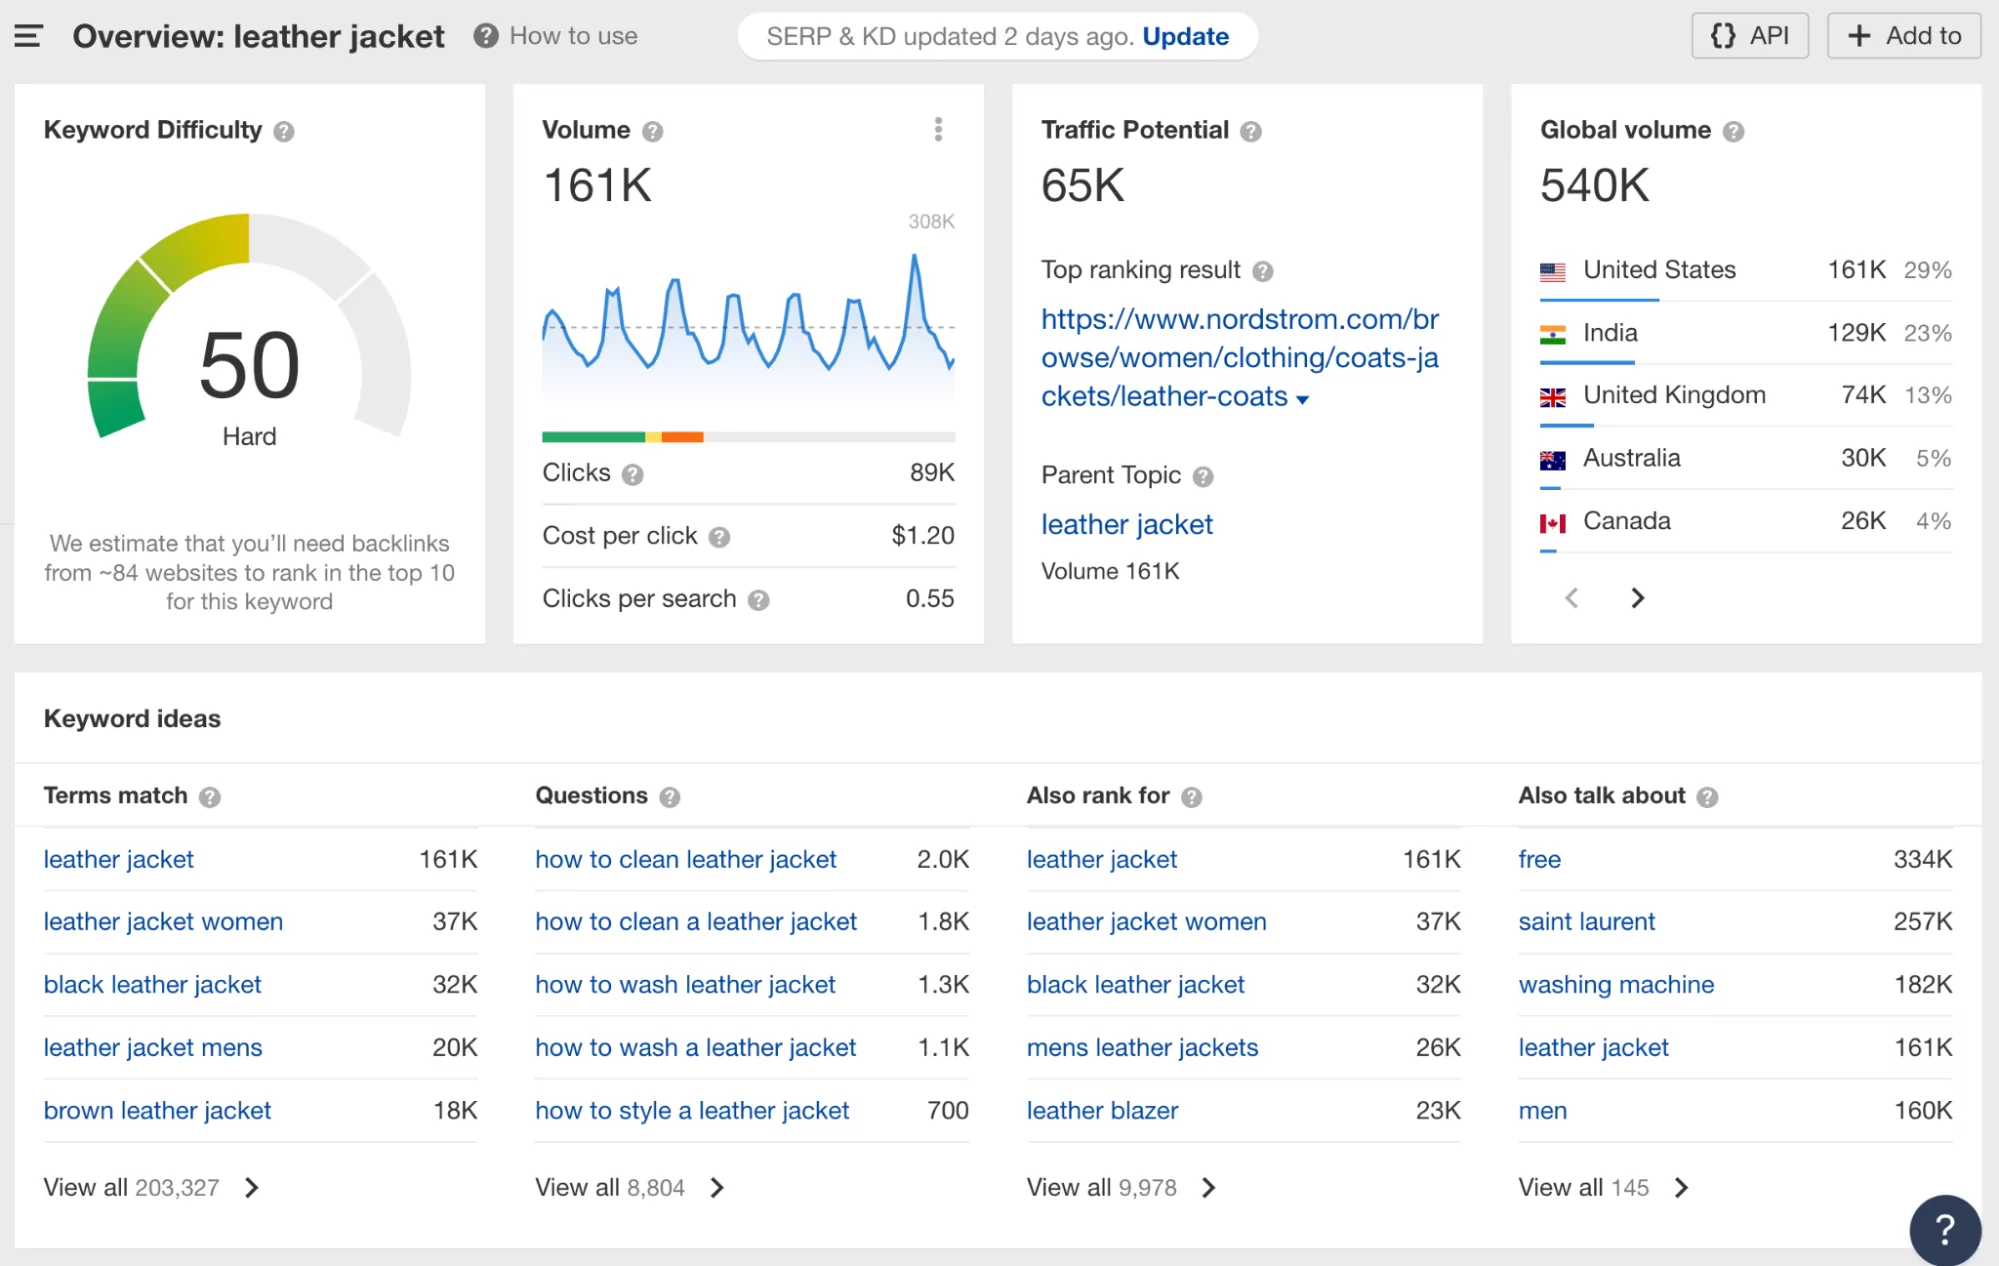Click the Clicks per search help icon

(x=760, y=599)
